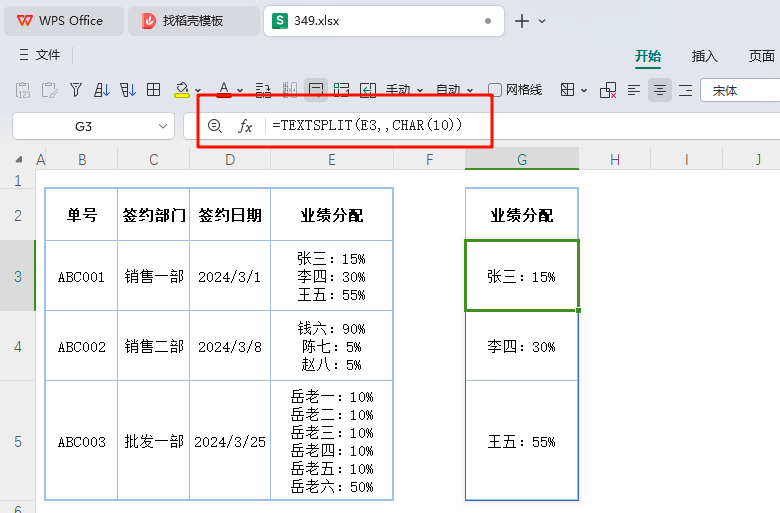Open the font color dropdown arrow

click(x=240, y=91)
